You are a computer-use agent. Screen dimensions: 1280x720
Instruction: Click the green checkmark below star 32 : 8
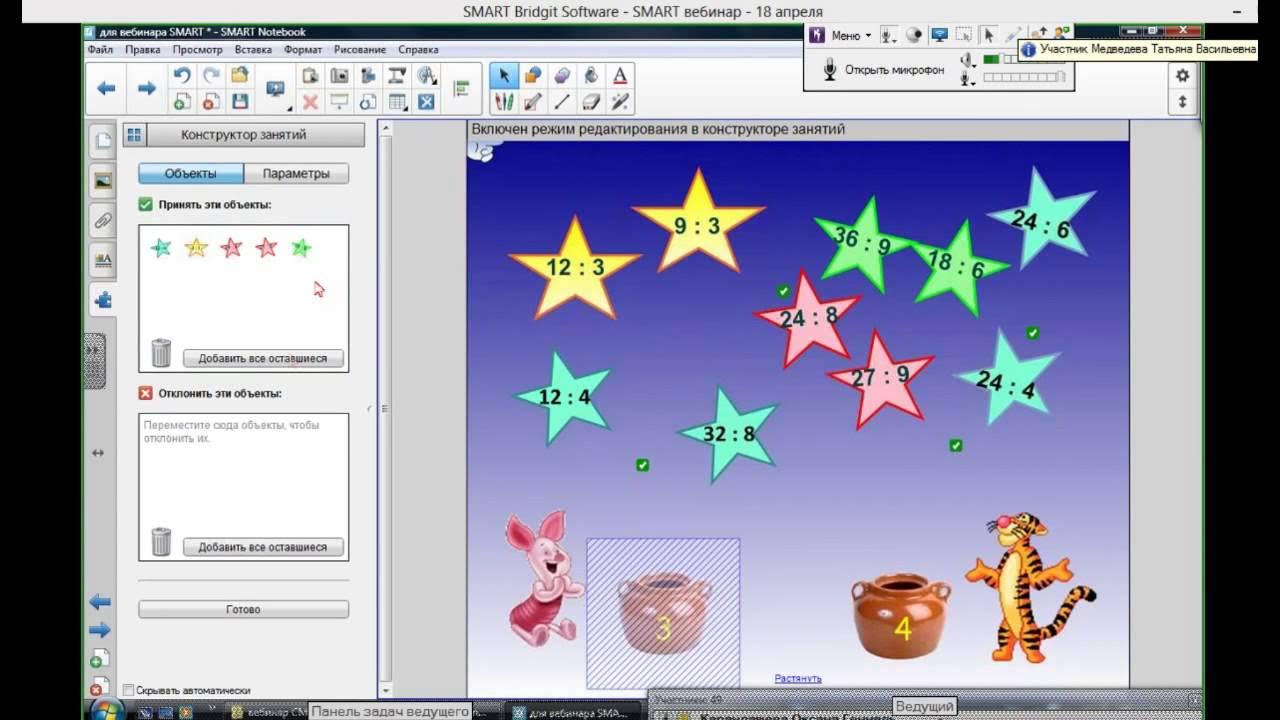pos(642,465)
